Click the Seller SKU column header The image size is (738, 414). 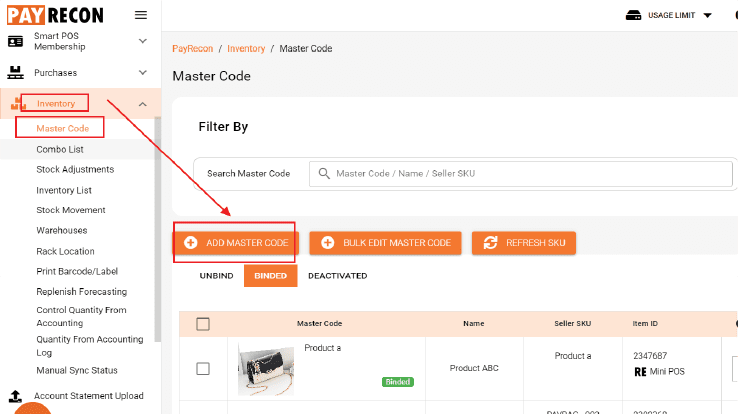[x=573, y=324]
